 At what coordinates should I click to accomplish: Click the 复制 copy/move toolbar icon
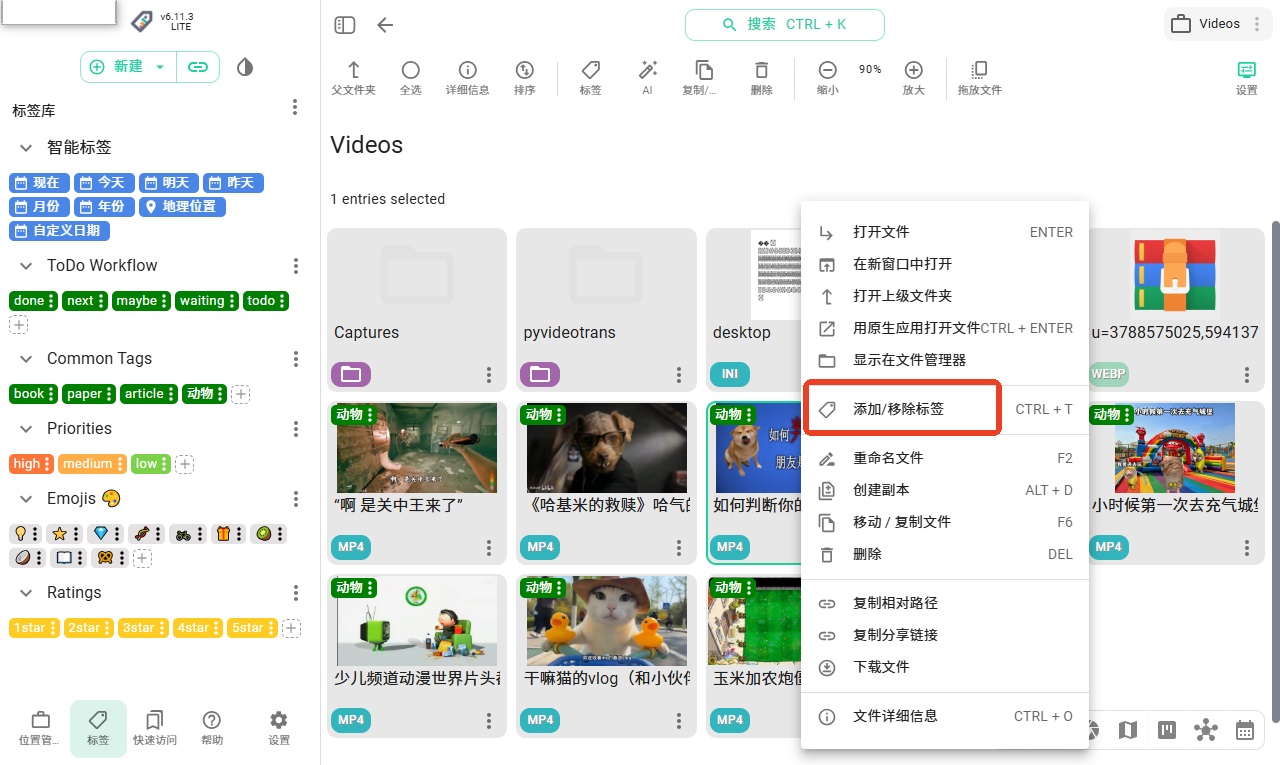[704, 78]
